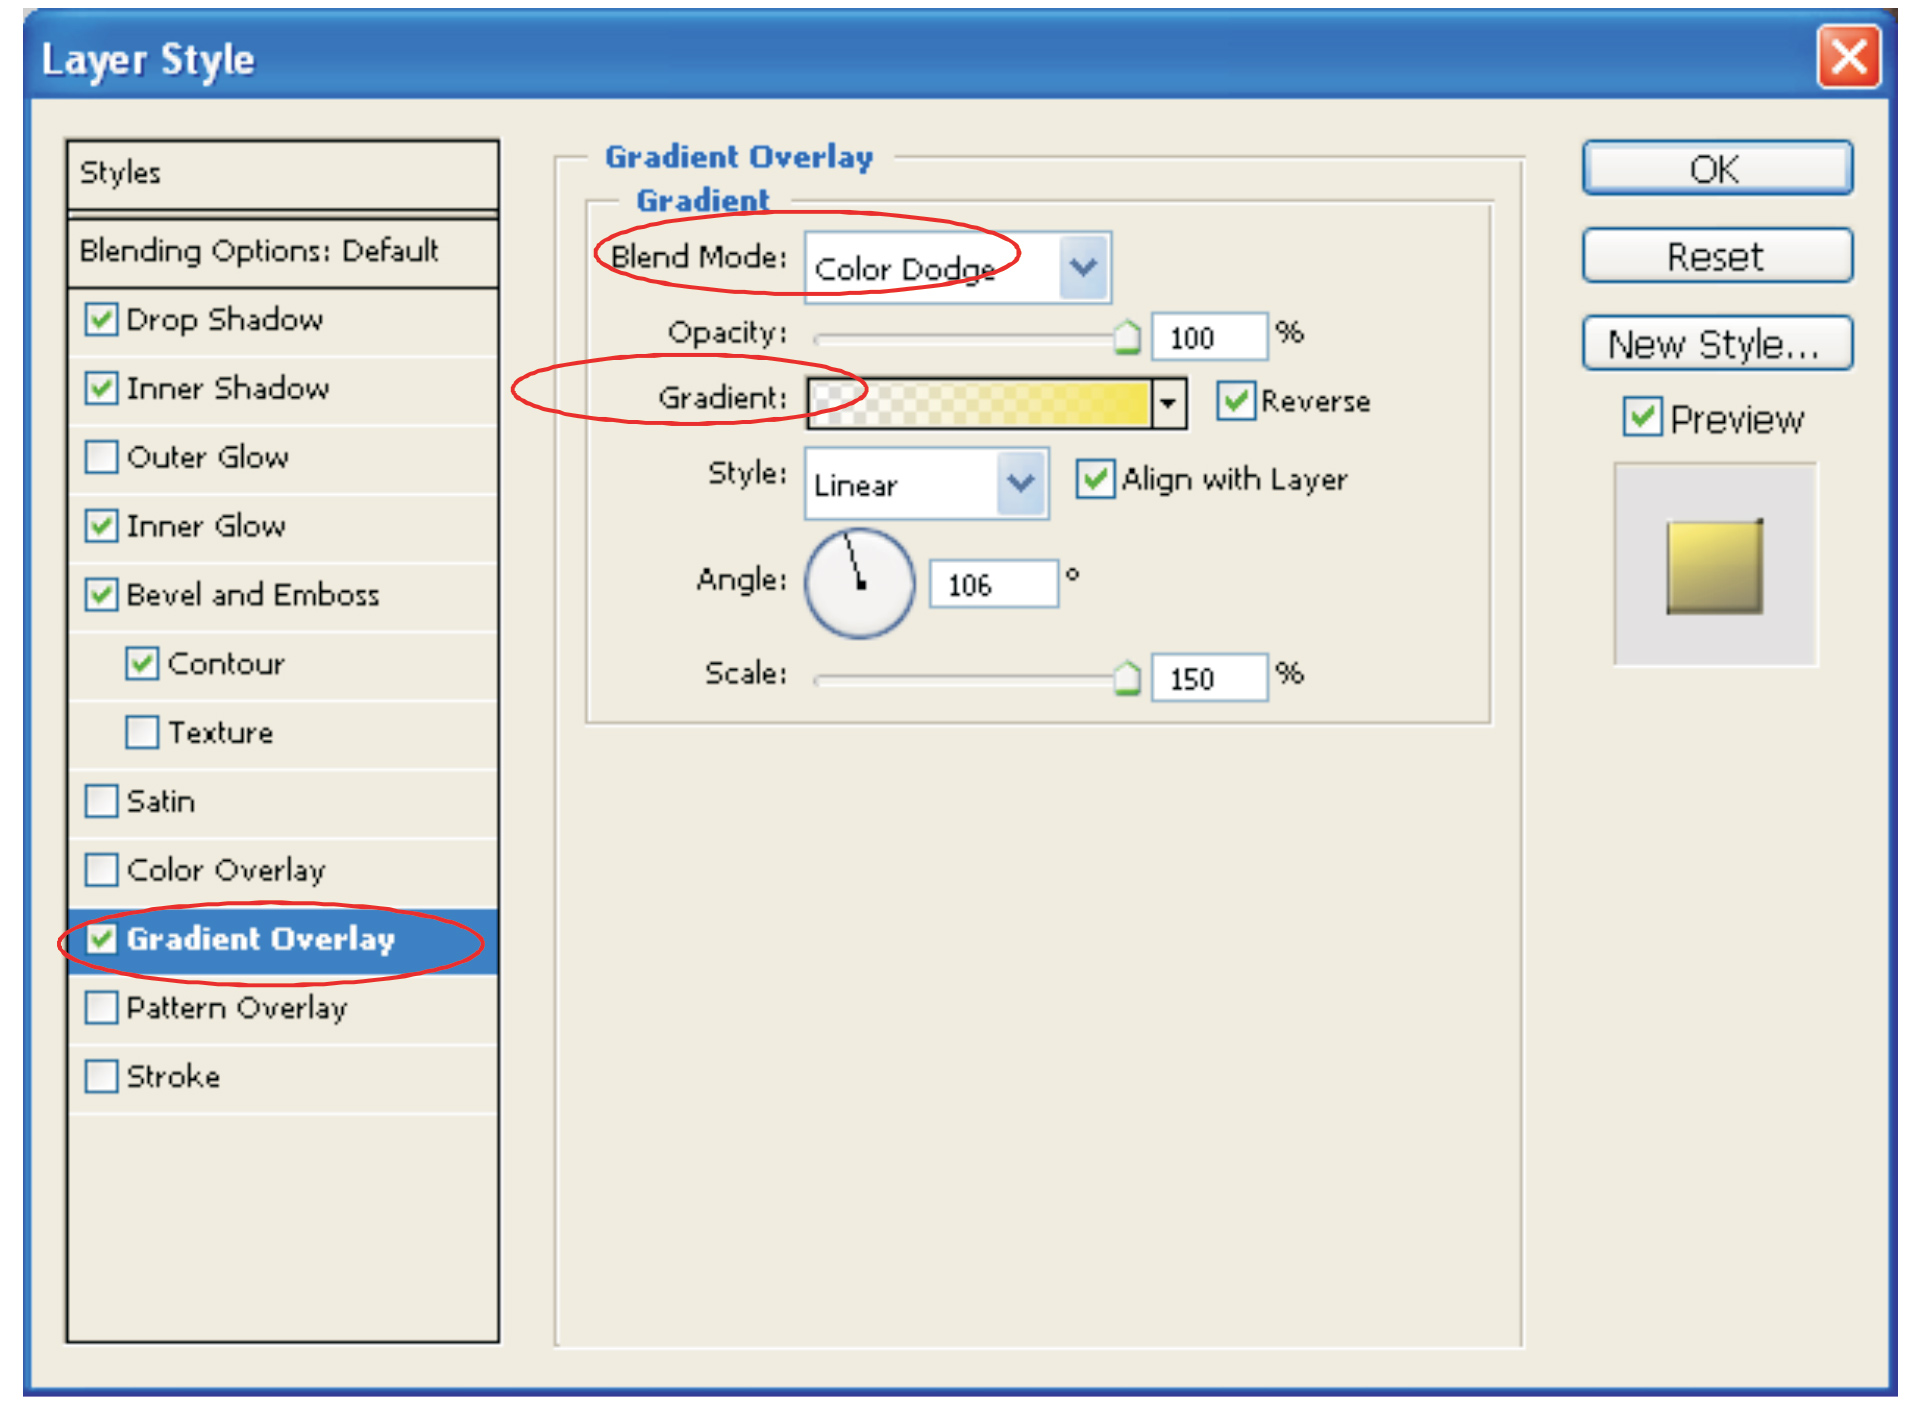Open the gradient picker arrow

(x=1168, y=403)
